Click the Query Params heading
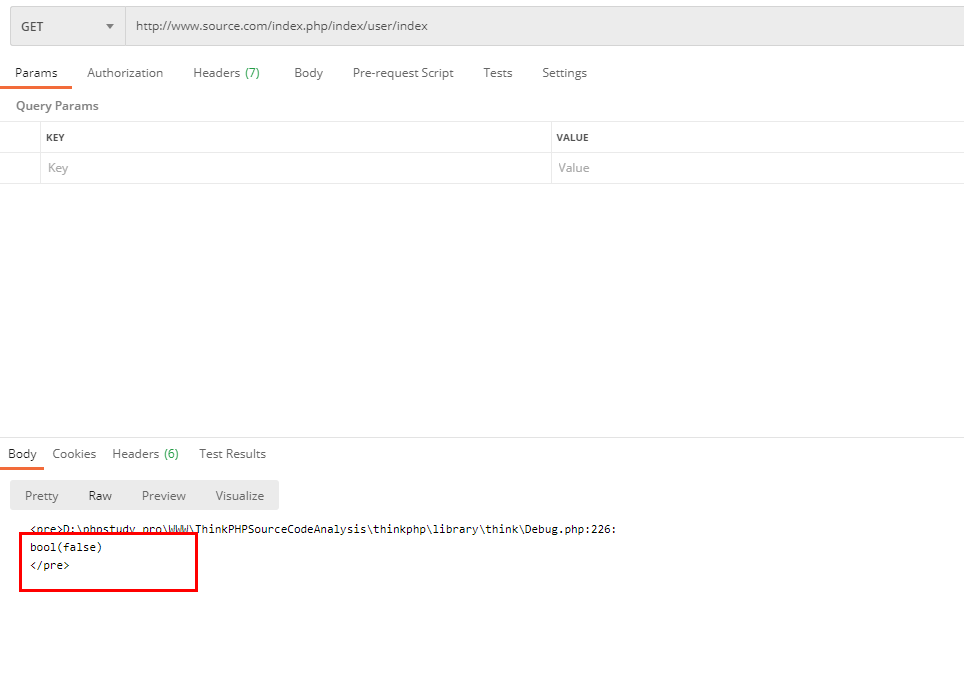The image size is (964, 698). [57, 106]
